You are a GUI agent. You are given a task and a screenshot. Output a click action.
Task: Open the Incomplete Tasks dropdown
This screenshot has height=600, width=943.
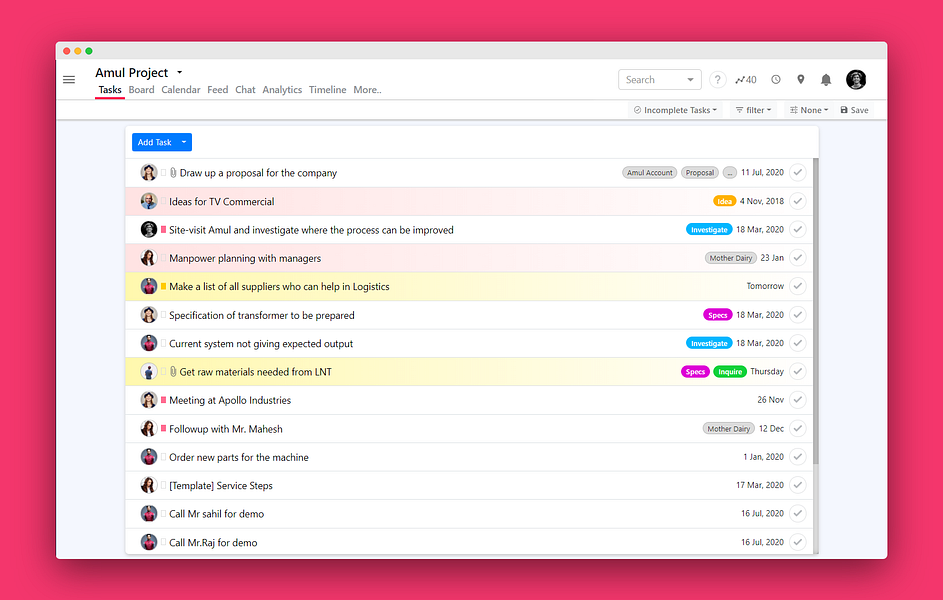(x=675, y=110)
